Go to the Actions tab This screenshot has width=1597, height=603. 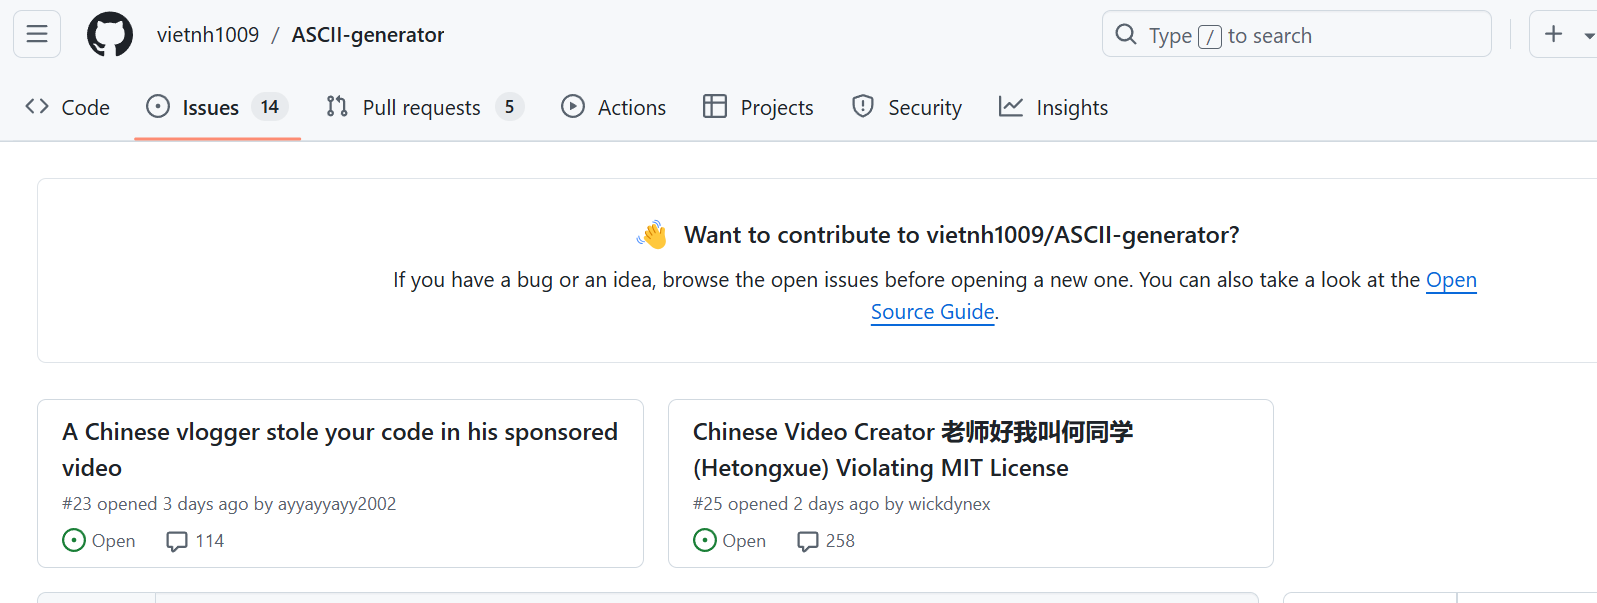[613, 107]
